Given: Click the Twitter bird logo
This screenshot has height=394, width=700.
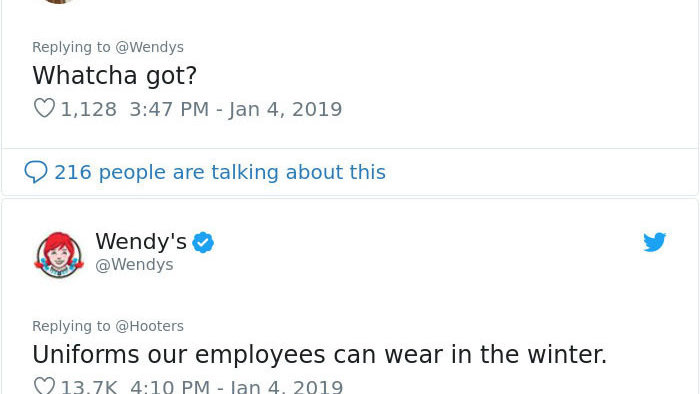Looking at the screenshot, I should (654, 242).
